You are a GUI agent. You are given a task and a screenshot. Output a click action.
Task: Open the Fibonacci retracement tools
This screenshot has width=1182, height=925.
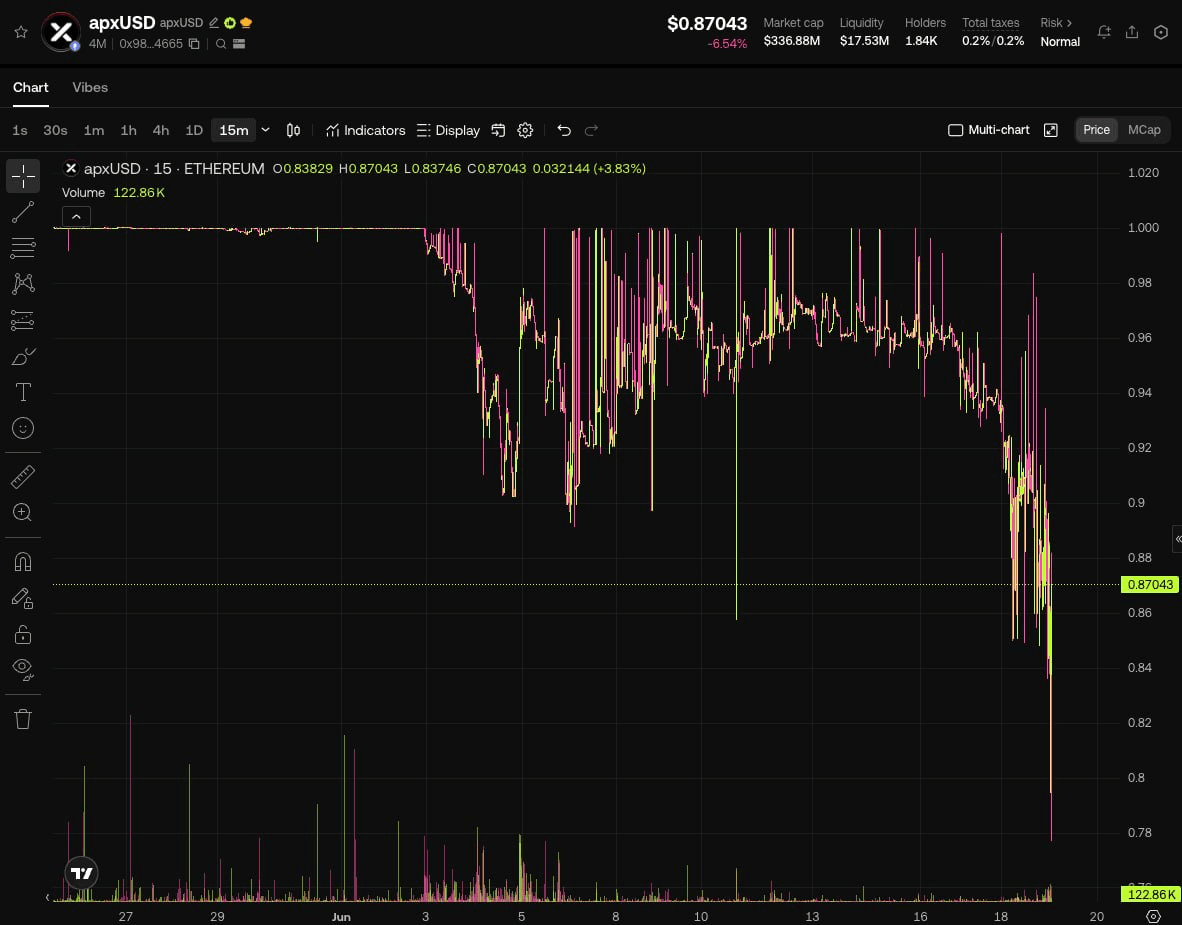[x=23, y=248]
